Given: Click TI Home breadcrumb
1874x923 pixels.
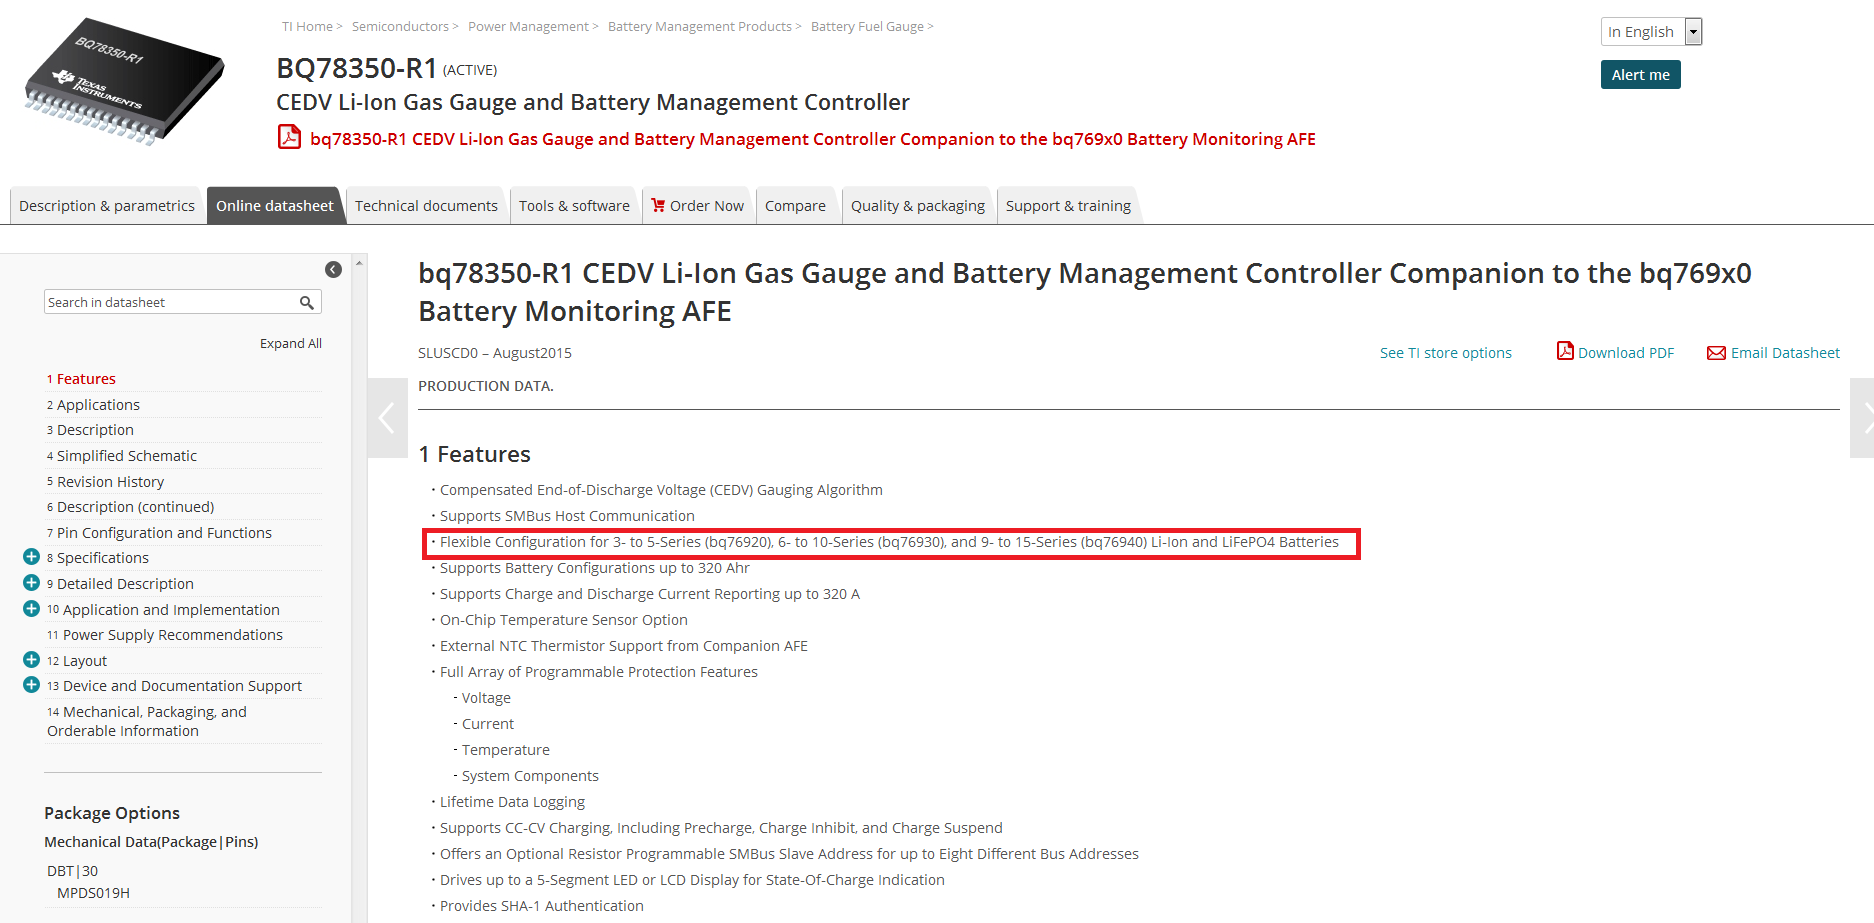Looking at the screenshot, I should coord(307,27).
